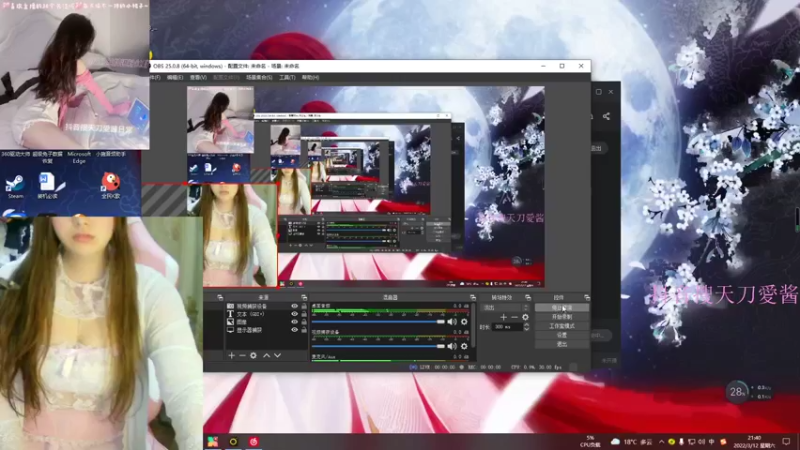The width and height of the screenshot is (800, 450).
Task: Open the View menu in OBS
Action: tap(198, 78)
